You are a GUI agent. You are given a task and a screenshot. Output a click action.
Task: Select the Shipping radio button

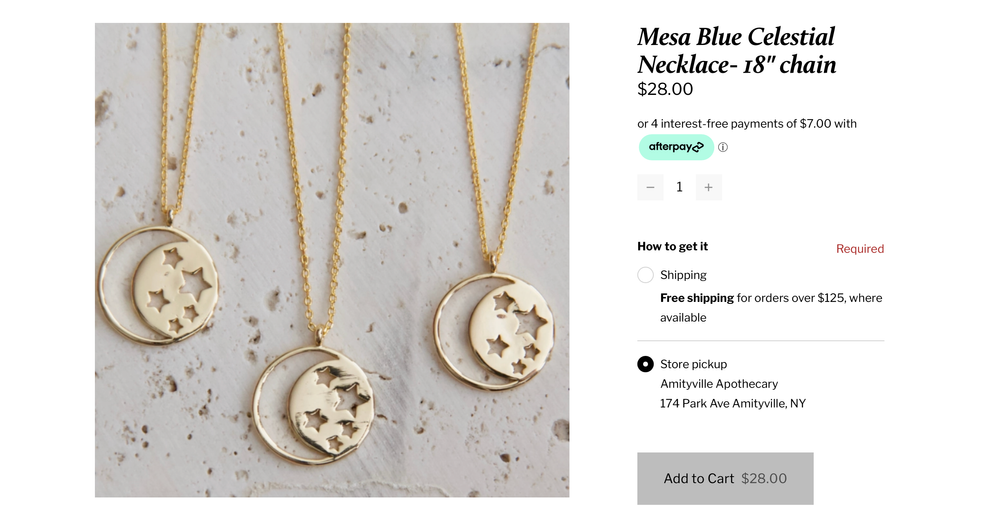(645, 275)
